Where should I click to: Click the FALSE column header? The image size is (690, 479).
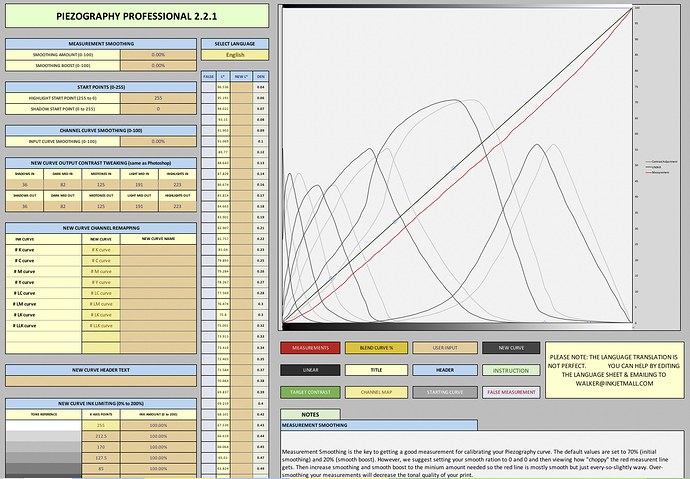pyautogui.click(x=209, y=77)
